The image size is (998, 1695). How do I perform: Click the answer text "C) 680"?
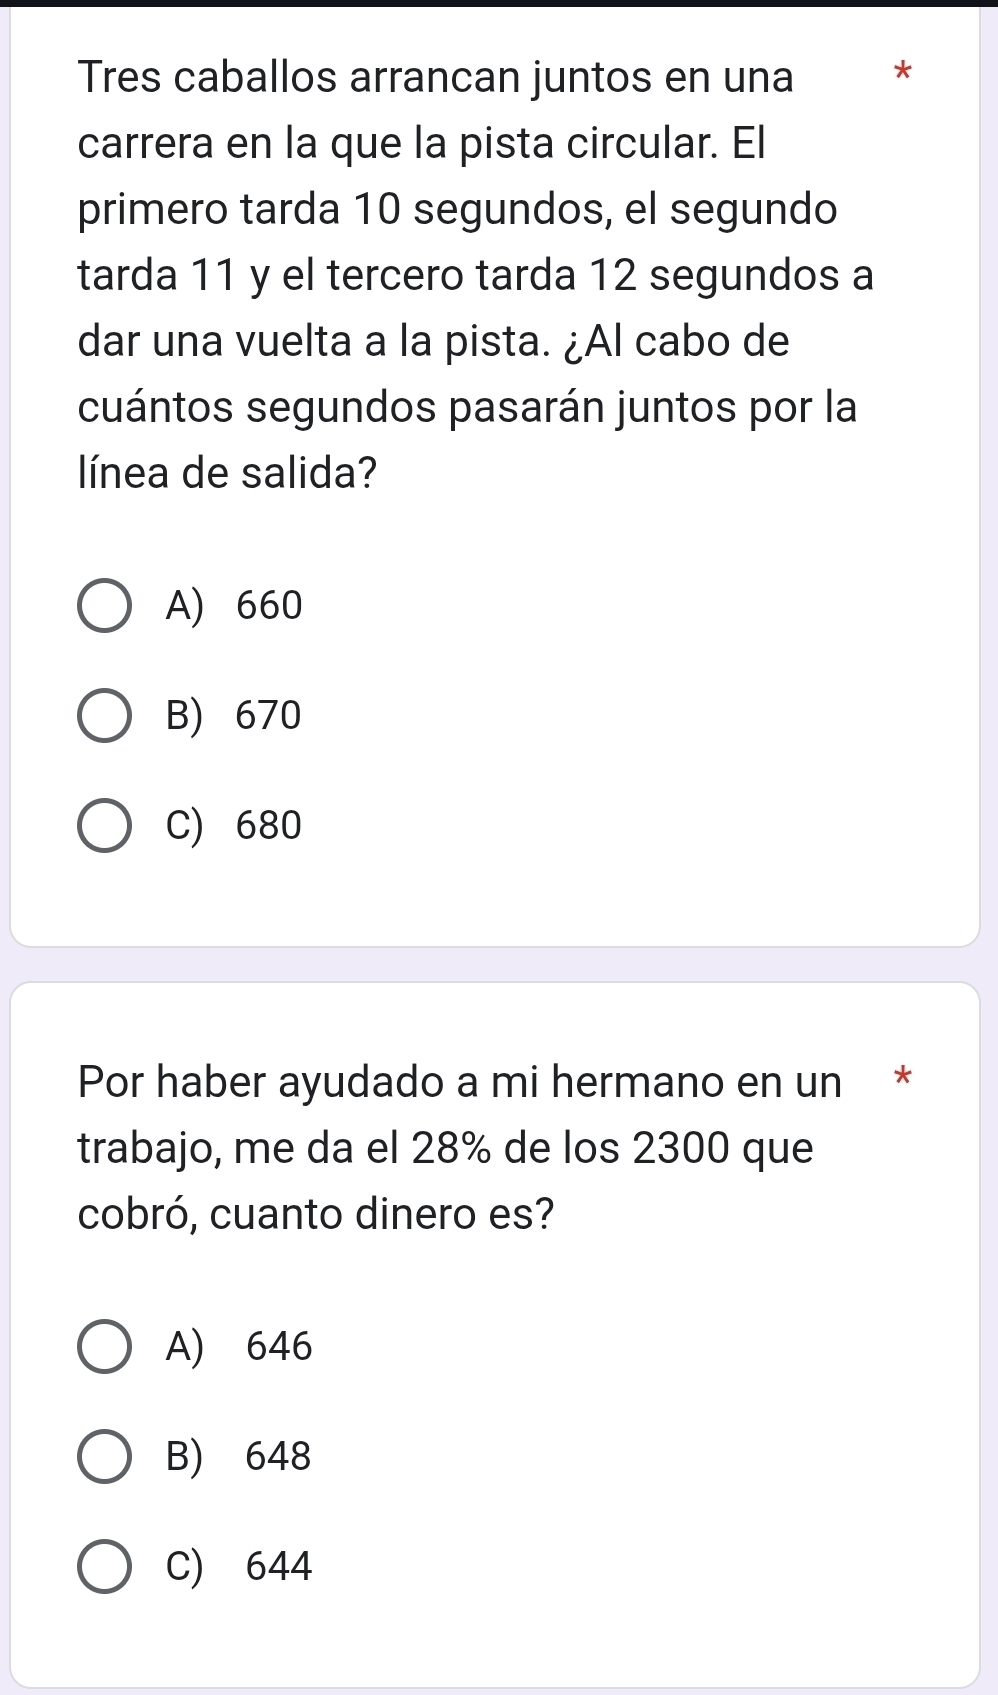[x=235, y=826]
